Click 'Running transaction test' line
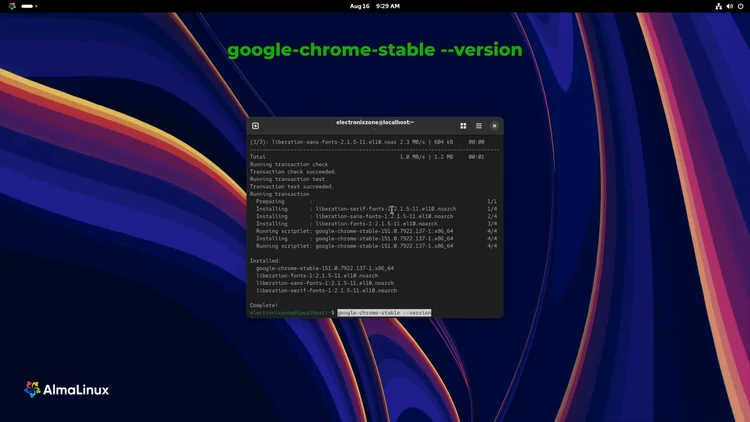Viewport: 750px width, 422px height. pos(287,179)
